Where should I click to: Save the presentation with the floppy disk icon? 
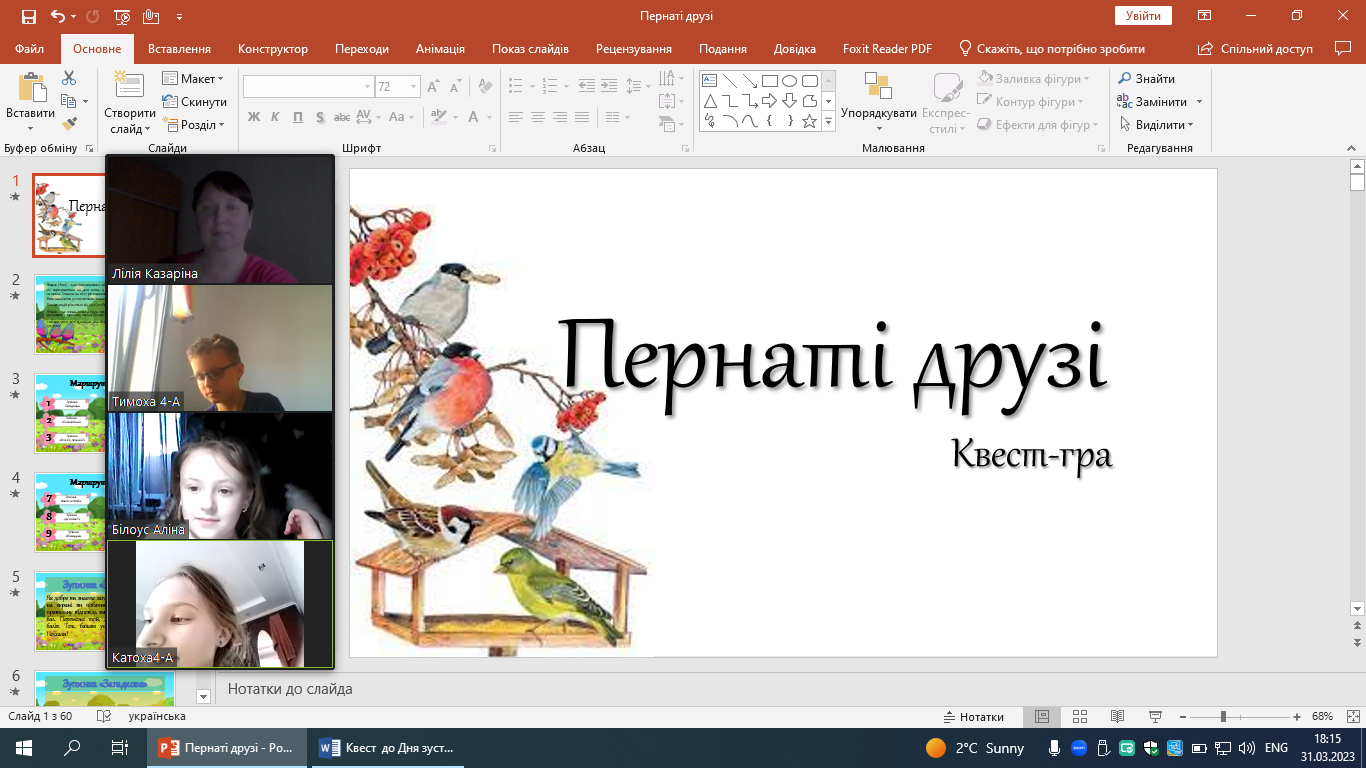pos(28,16)
